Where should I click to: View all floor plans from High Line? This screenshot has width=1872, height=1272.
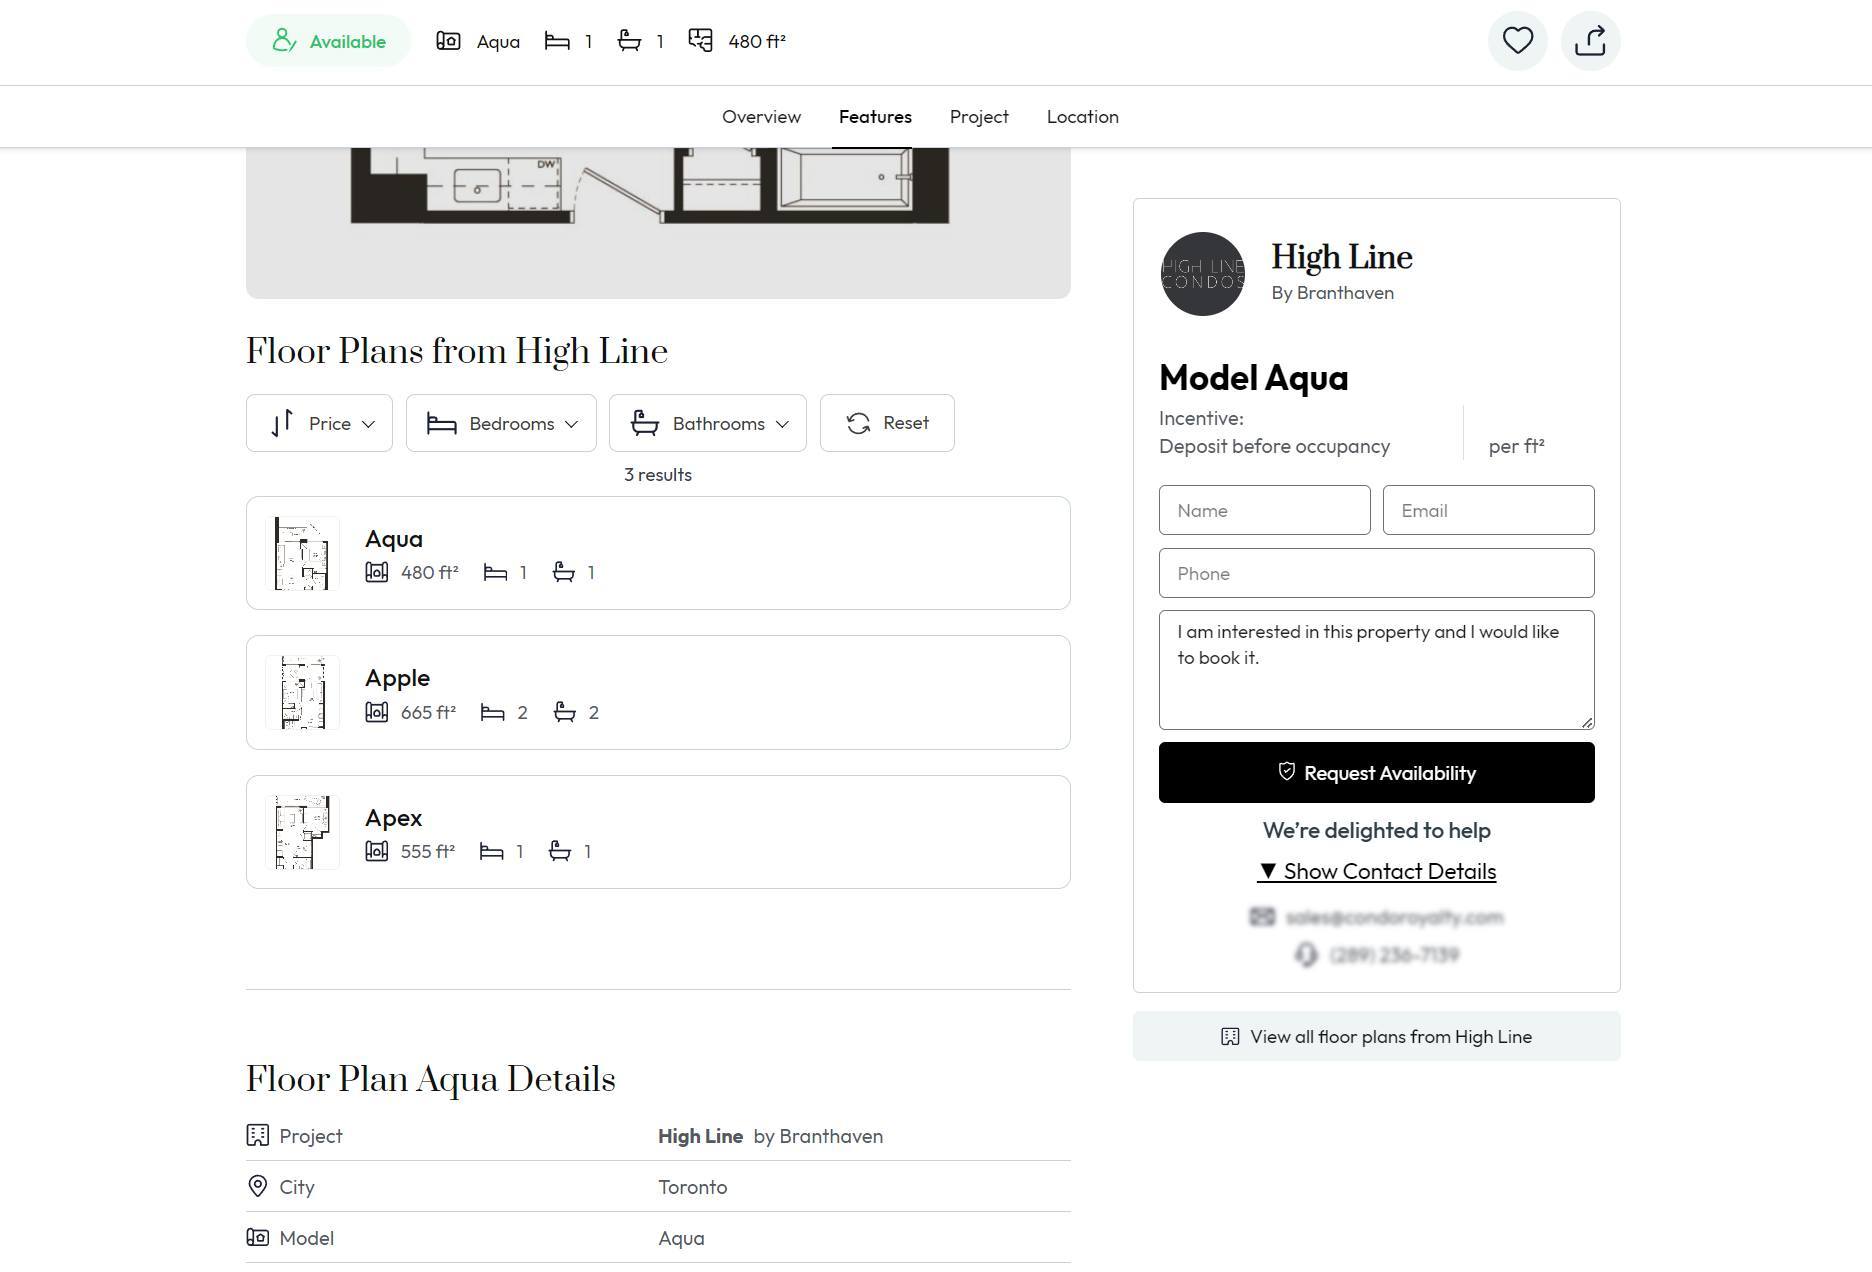(x=1377, y=1036)
